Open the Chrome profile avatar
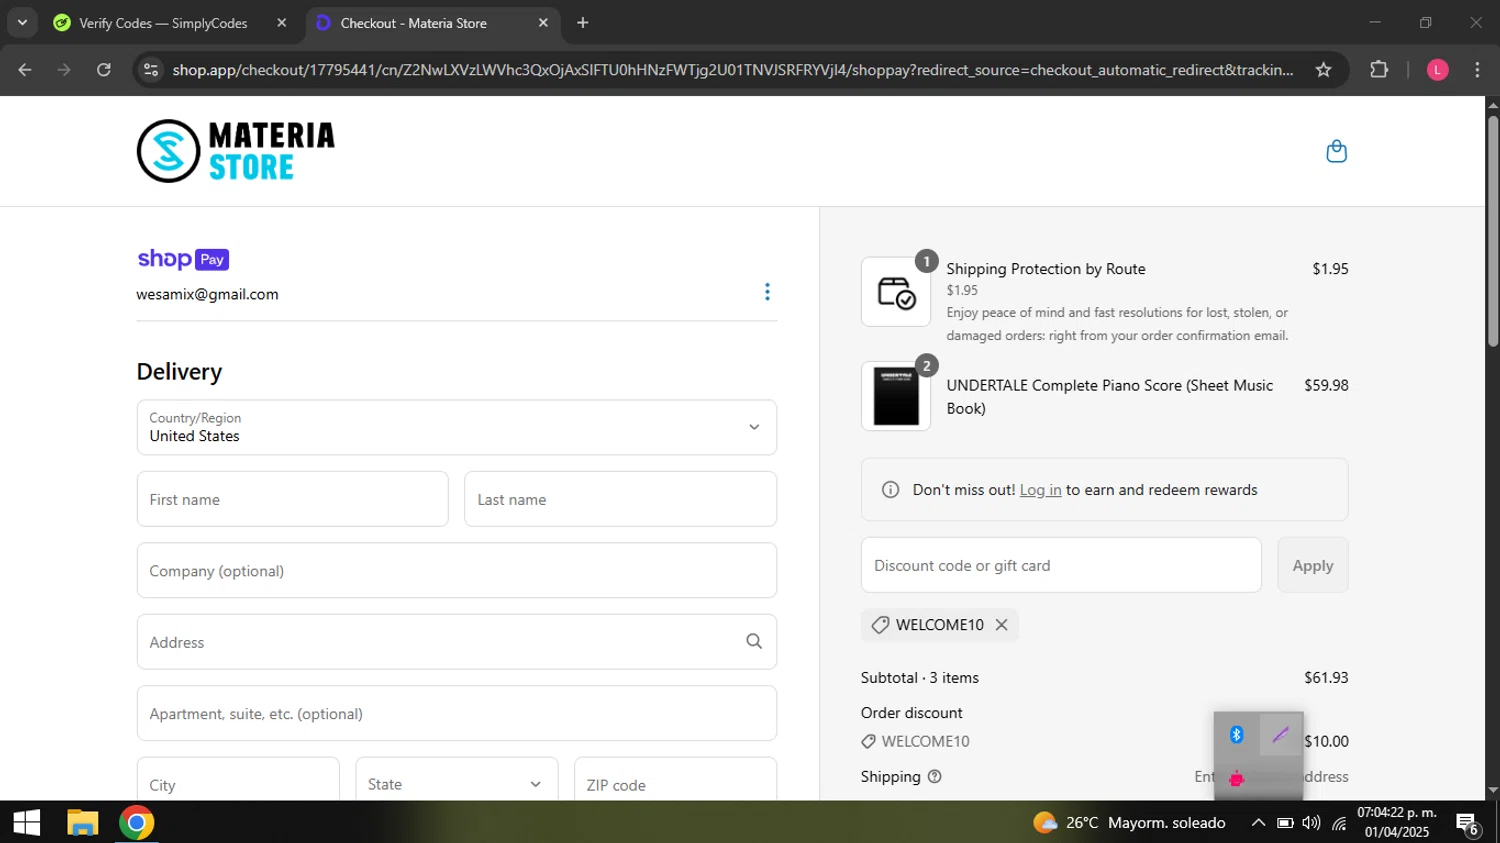 point(1437,70)
